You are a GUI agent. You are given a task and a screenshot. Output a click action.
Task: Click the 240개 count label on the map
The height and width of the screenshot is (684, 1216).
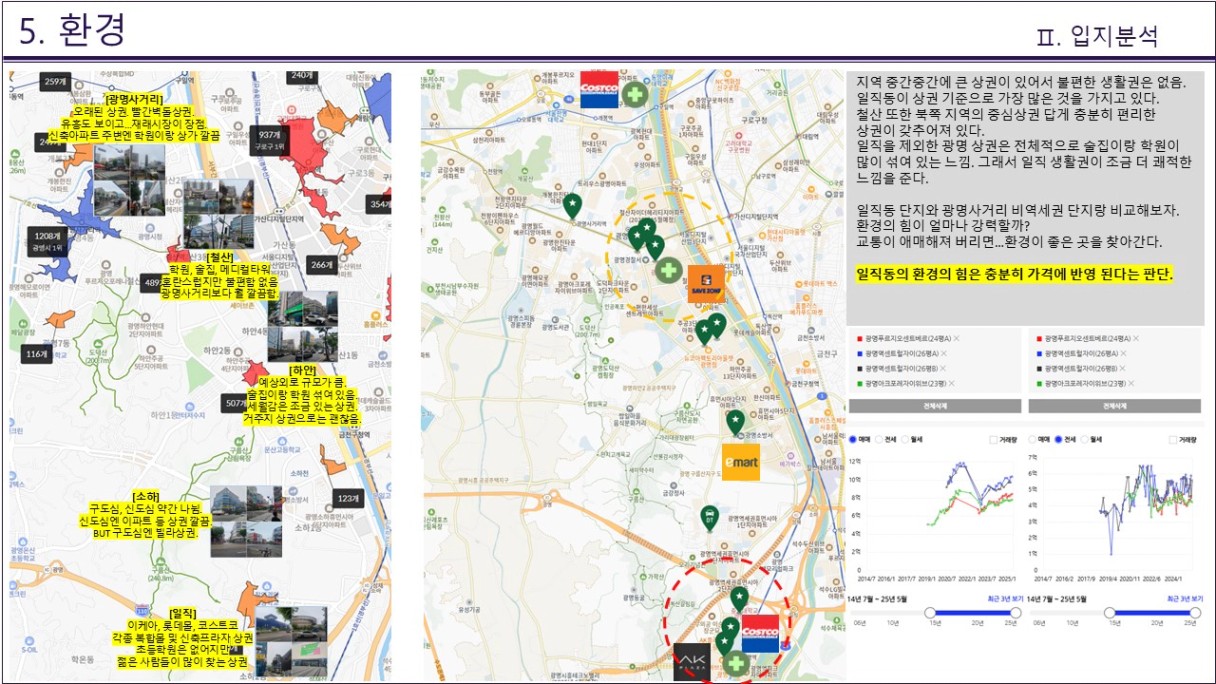[x=301, y=75]
